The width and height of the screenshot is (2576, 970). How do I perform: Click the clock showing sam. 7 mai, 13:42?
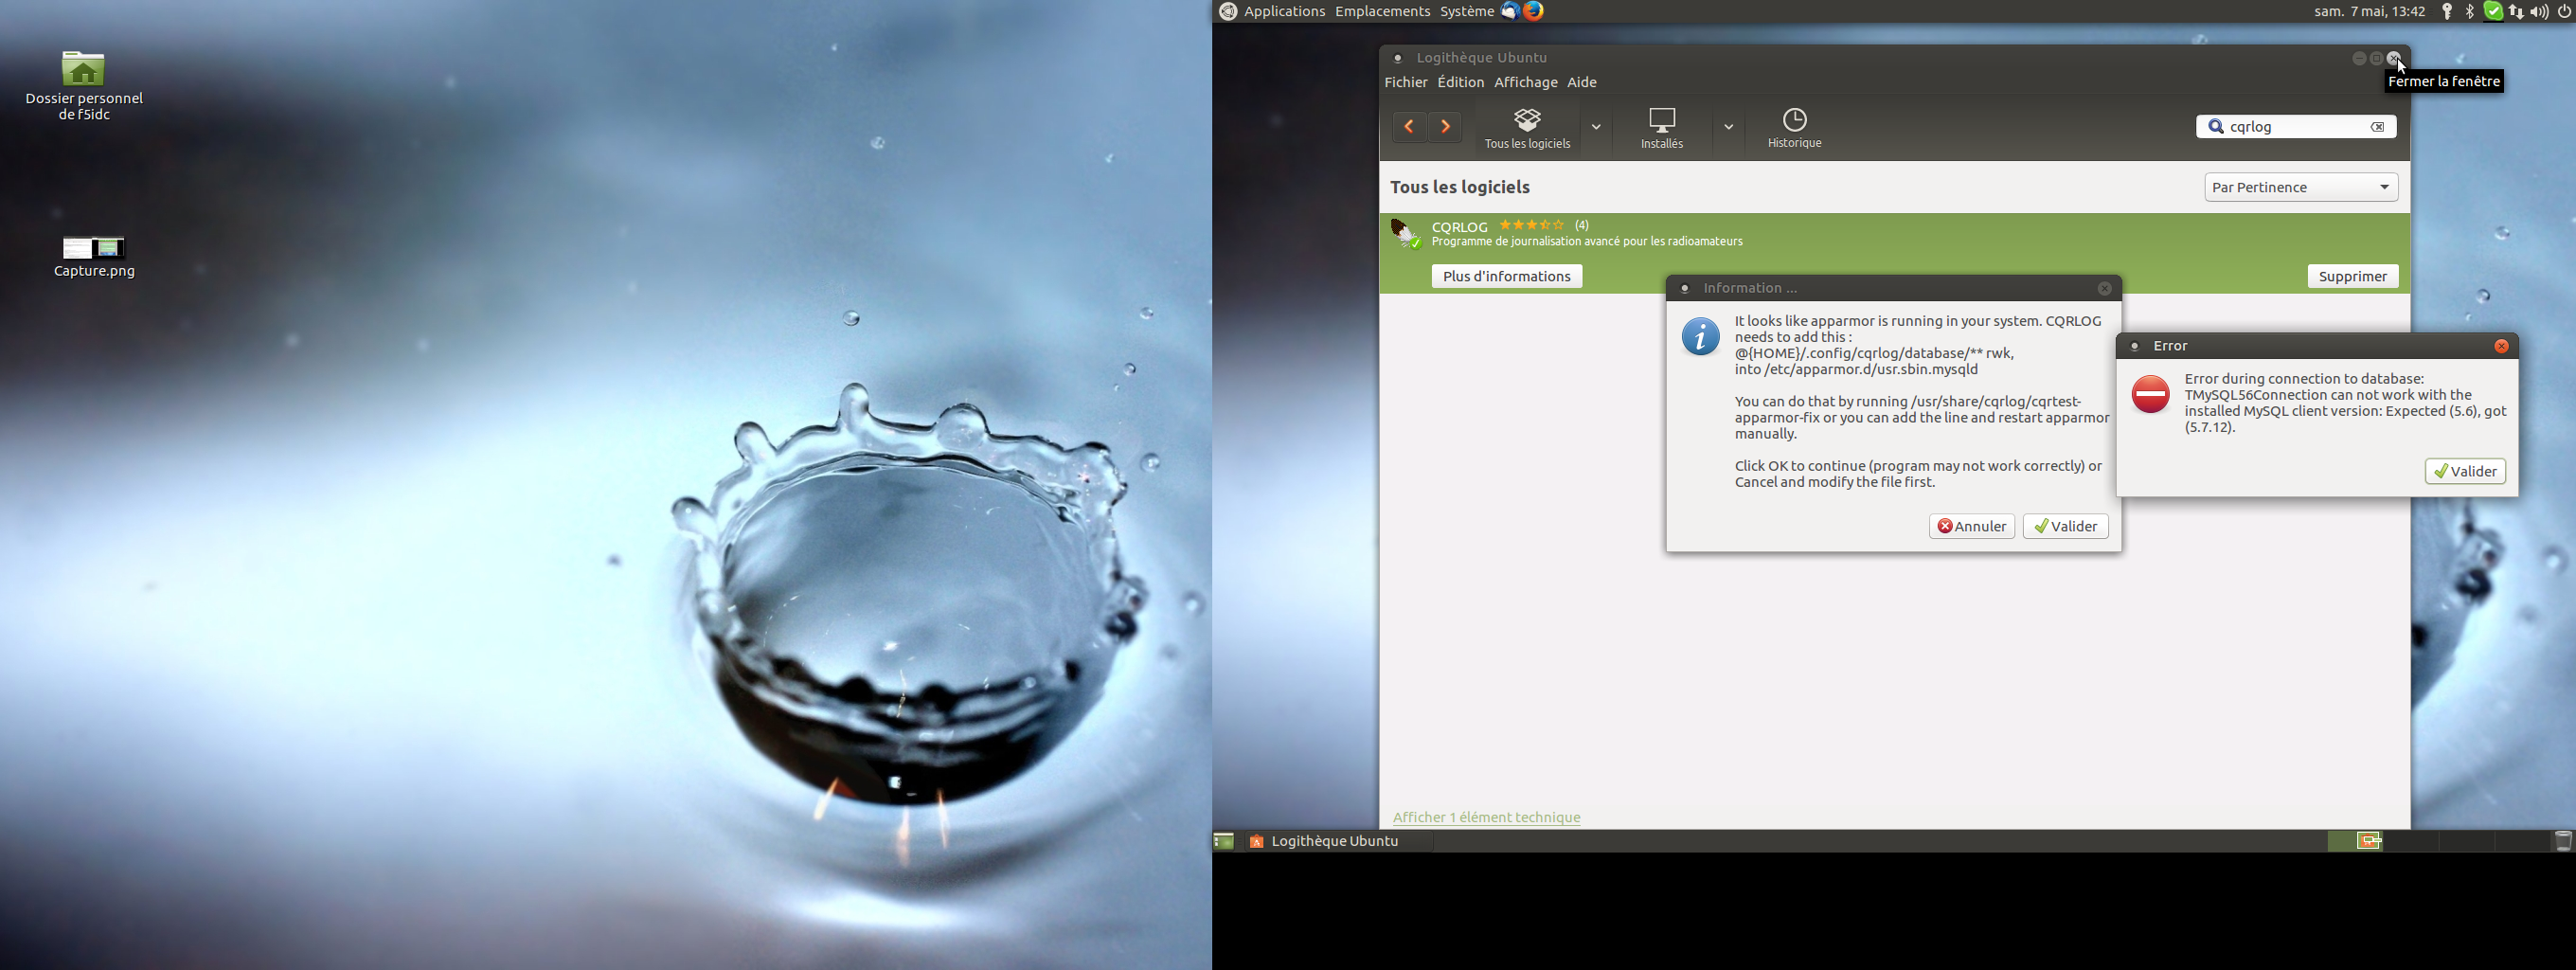click(2369, 12)
